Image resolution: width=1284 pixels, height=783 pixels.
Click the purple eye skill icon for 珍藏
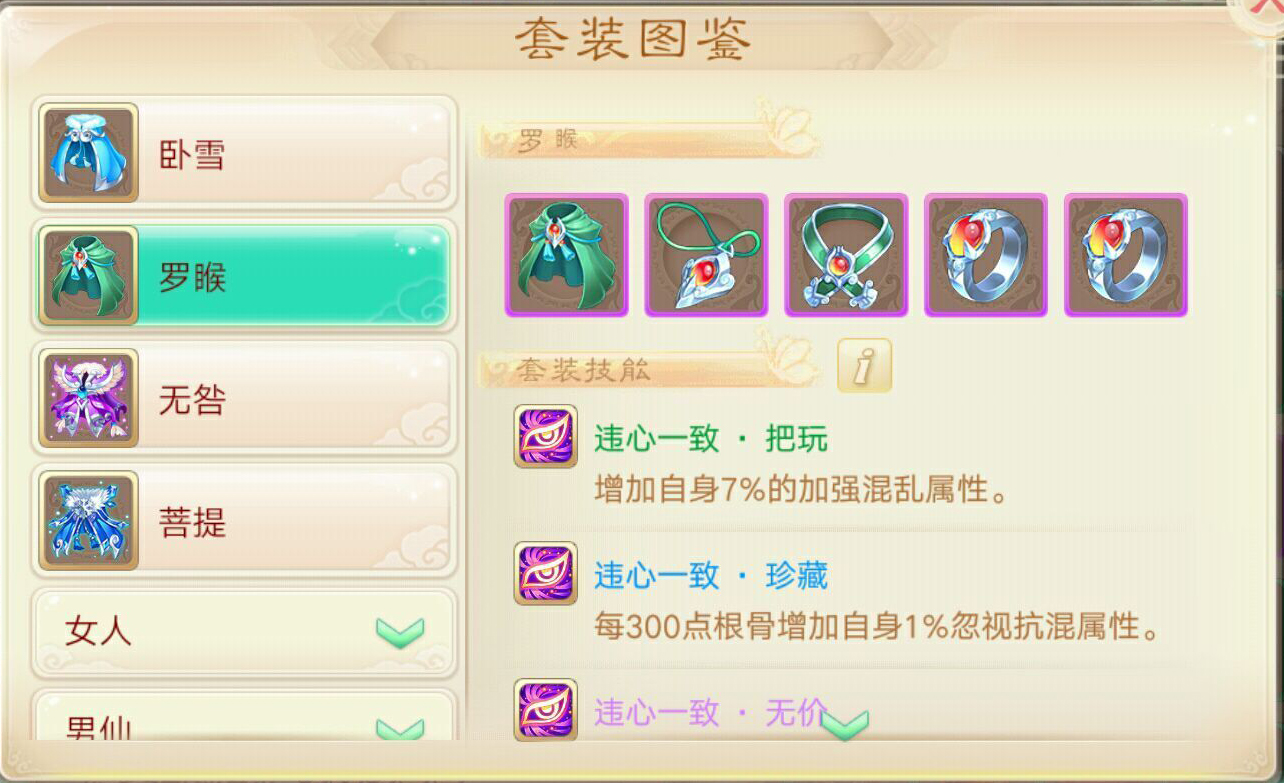545,573
